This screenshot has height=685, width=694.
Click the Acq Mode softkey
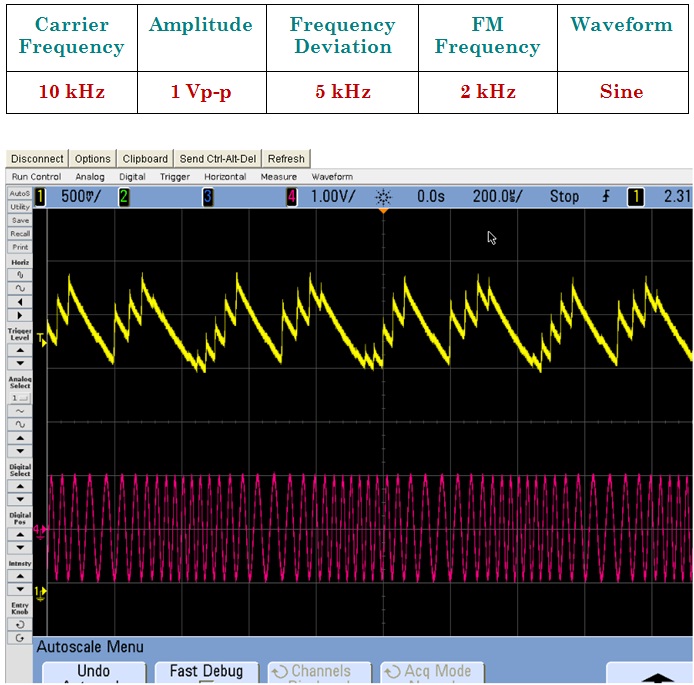[x=432, y=673]
